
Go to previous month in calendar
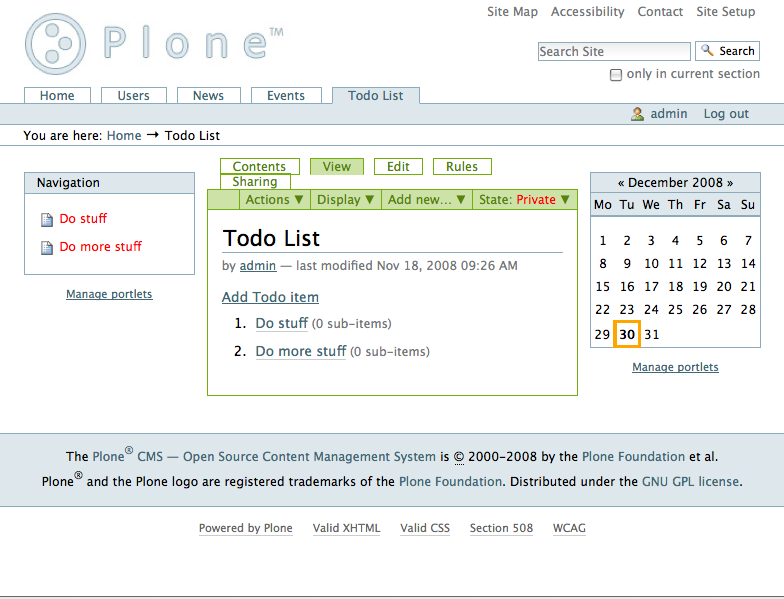coord(621,183)
